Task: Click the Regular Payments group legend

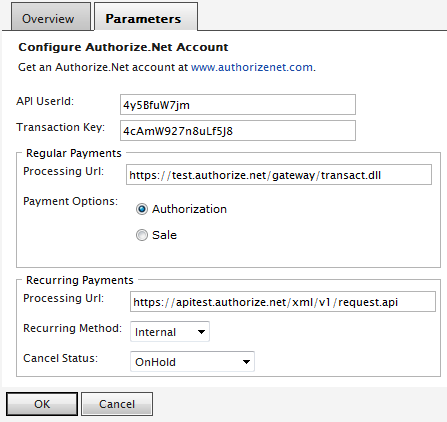Action: (x=74, y=153)
